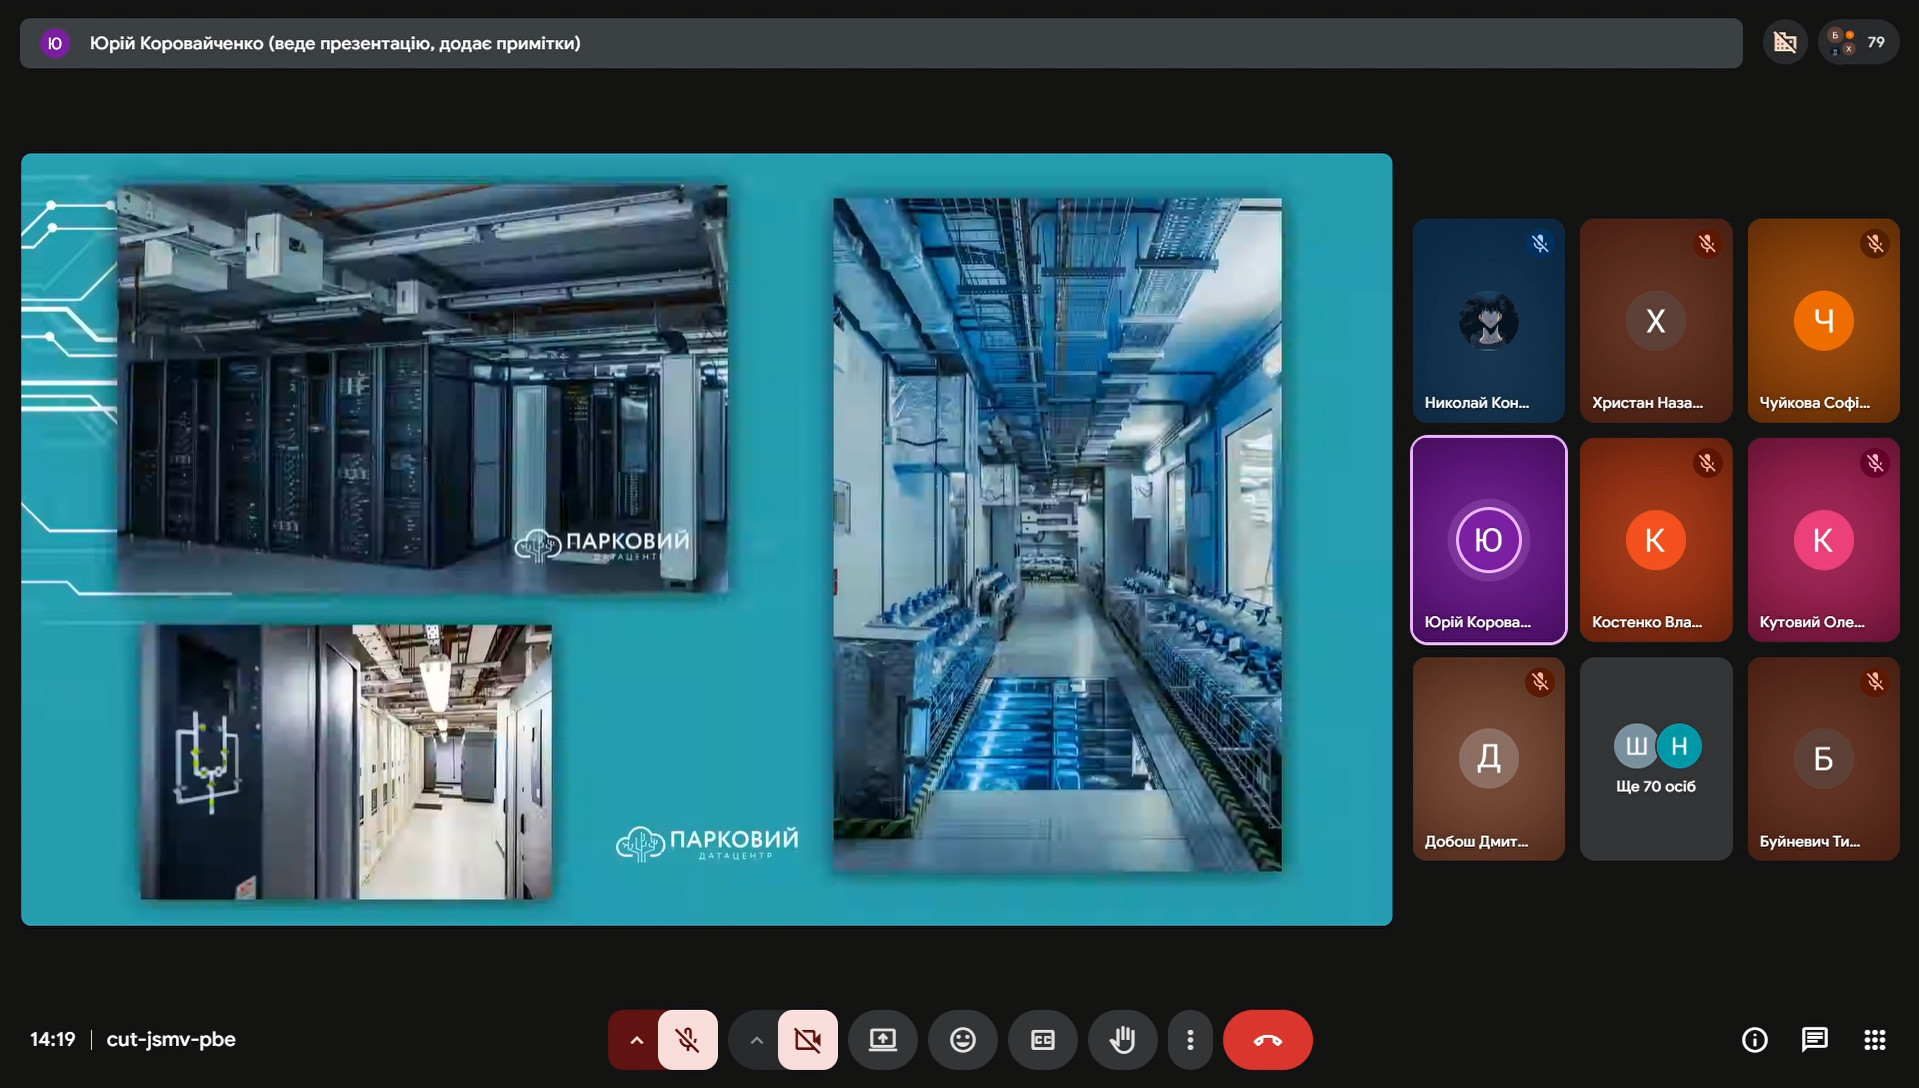Raise hand using the hand icon
Image resolution: width=1919 pixels, height=1088 pixels.
coord(1122,1040)
